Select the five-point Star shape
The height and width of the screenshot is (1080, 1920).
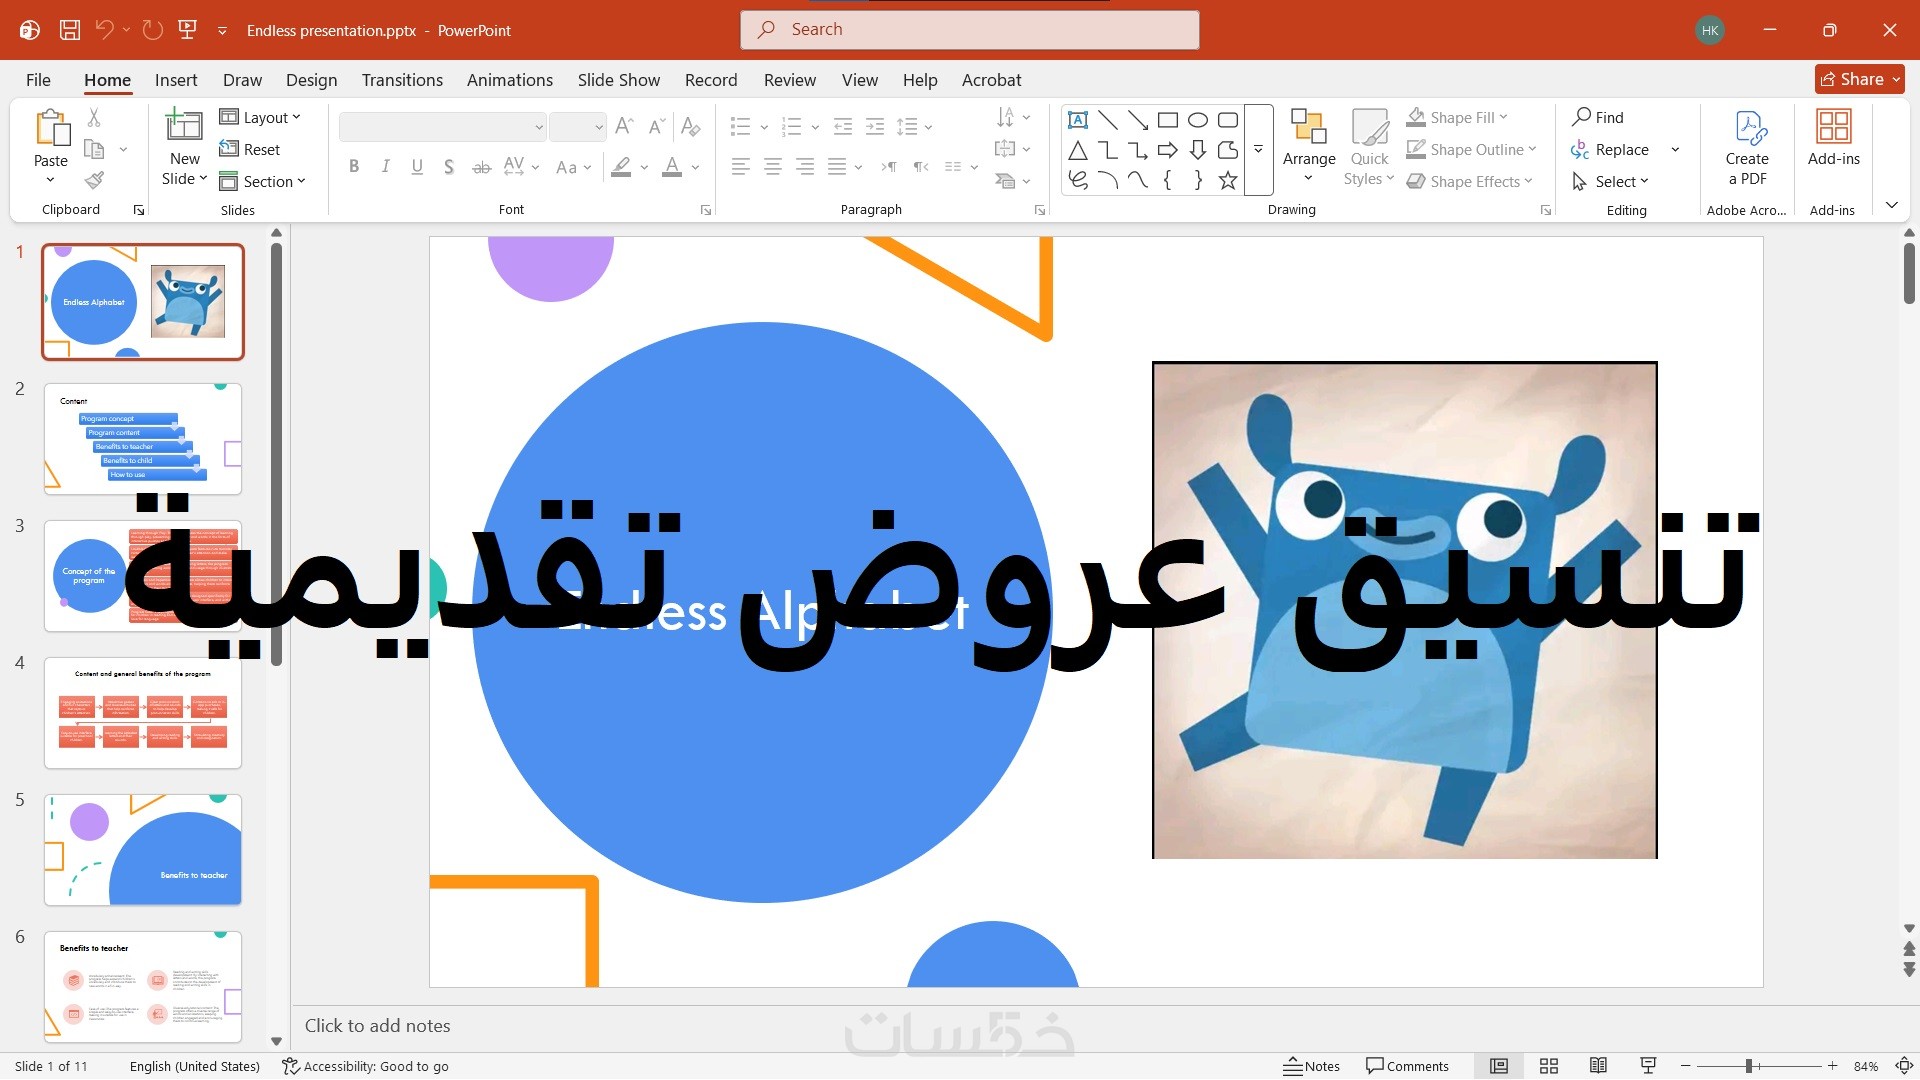[1228, 180]
